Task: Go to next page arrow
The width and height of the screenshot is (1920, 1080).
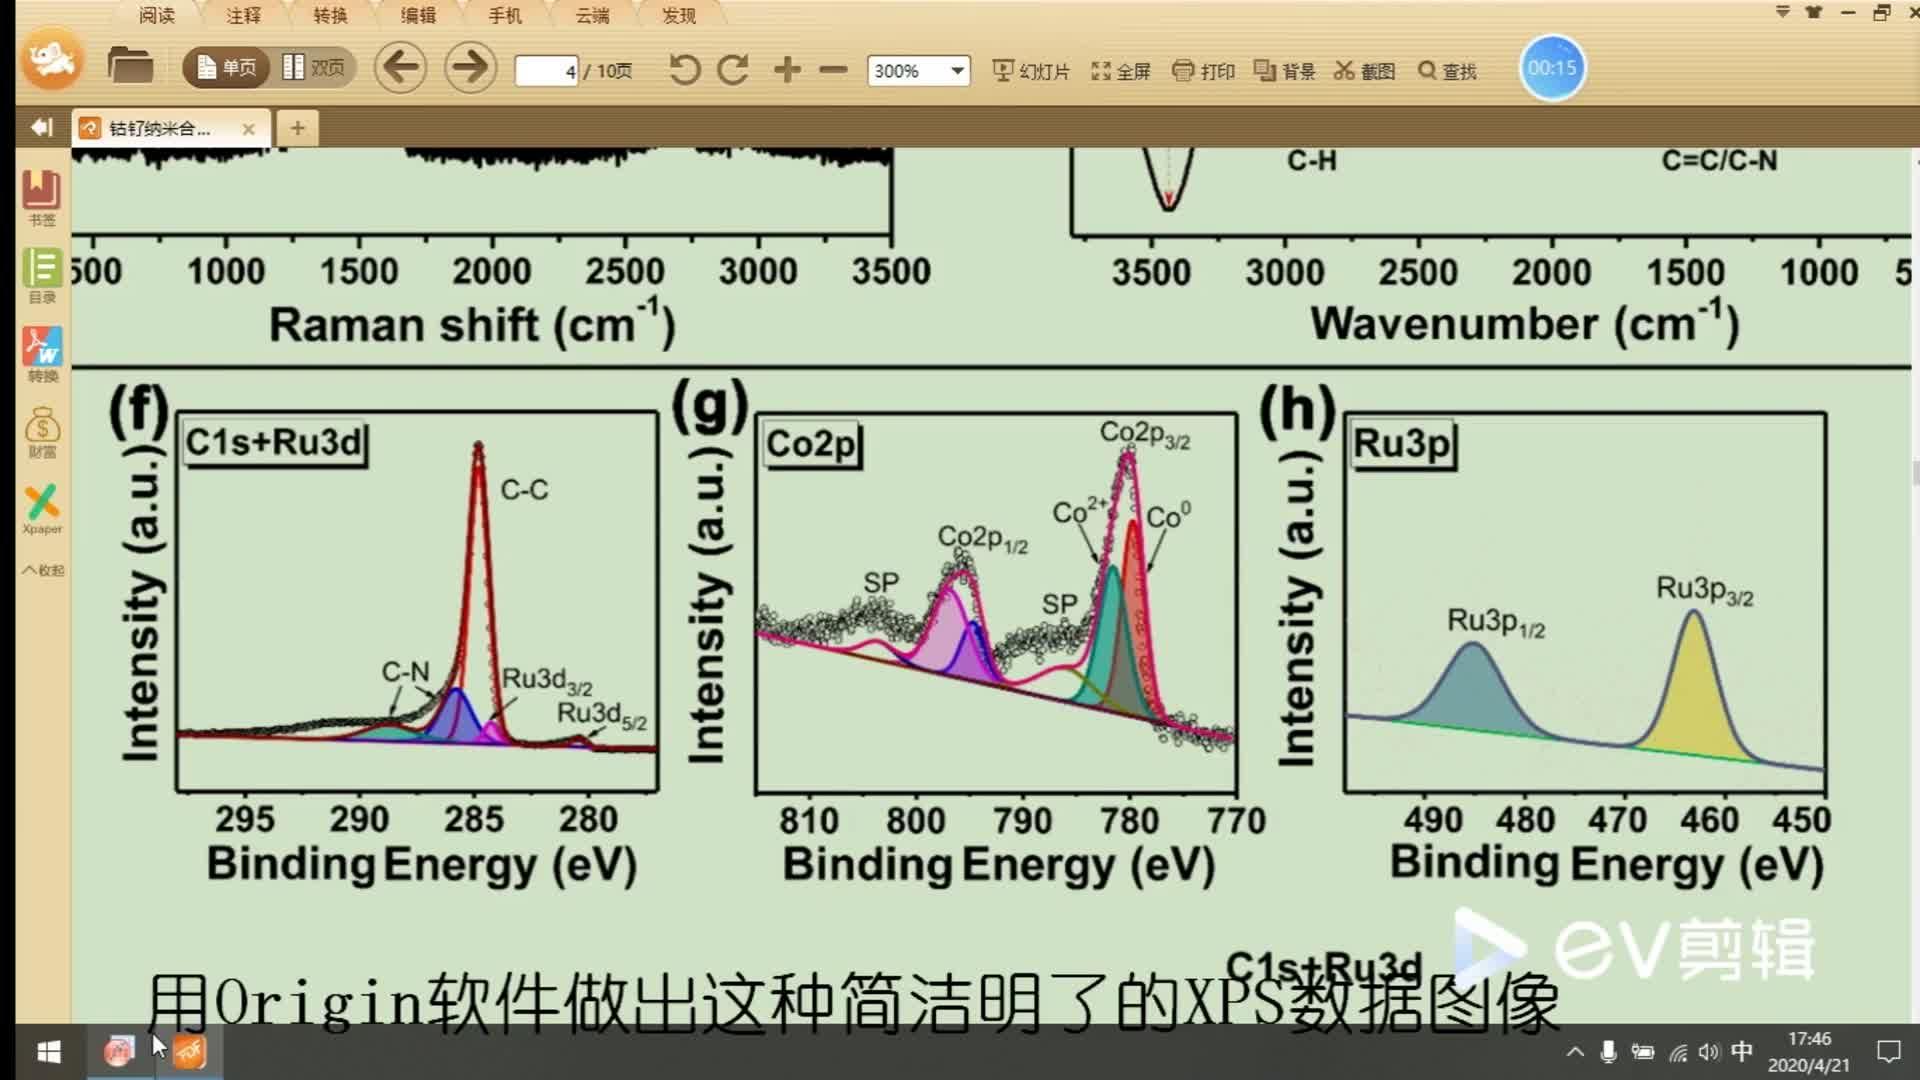Action: [x=469, y=68]
